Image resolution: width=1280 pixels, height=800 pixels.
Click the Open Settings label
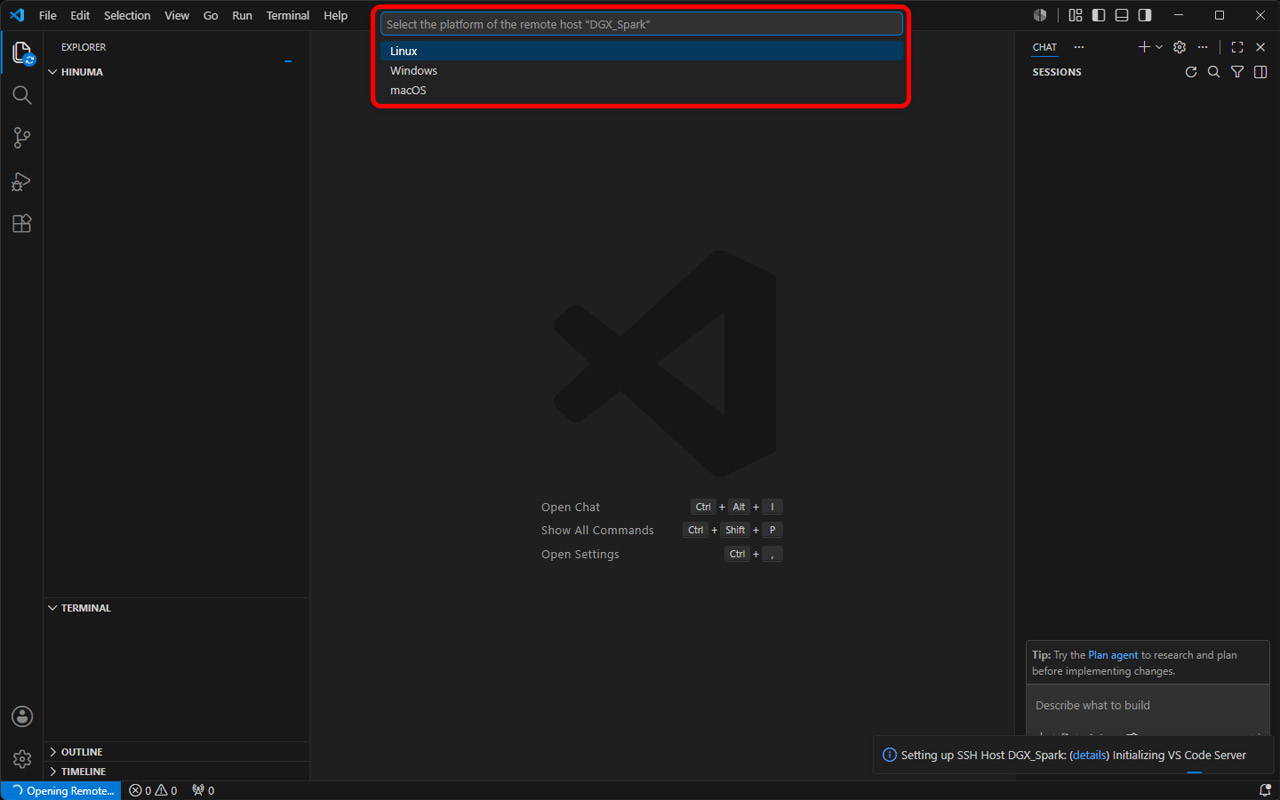tap(580, 554)
